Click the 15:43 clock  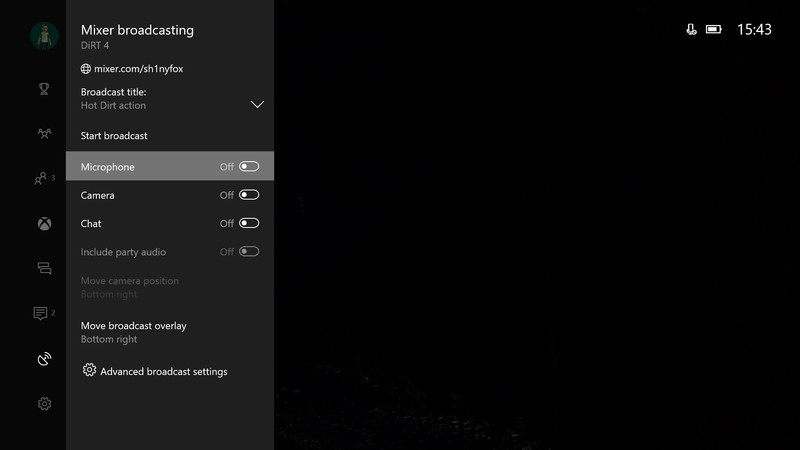pyautogui.click(x=754, y=30)
